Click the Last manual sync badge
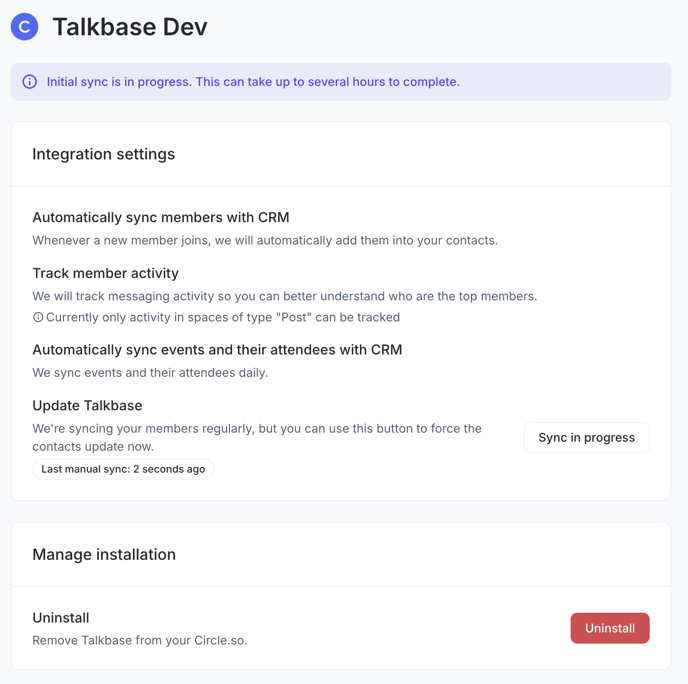The image size is (688, 684). (123, 469)
